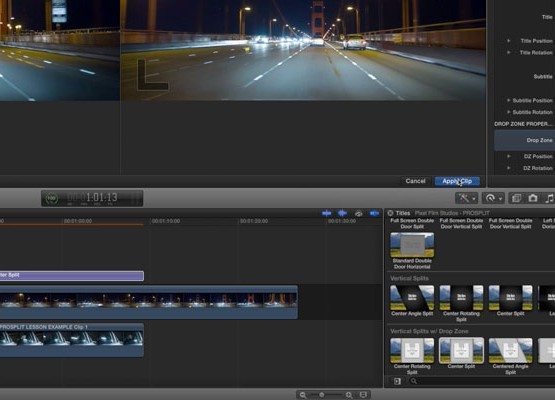Click the Subtitle Rotation label text
Screen dimensions: 555x400
click(x=532, y=112)
